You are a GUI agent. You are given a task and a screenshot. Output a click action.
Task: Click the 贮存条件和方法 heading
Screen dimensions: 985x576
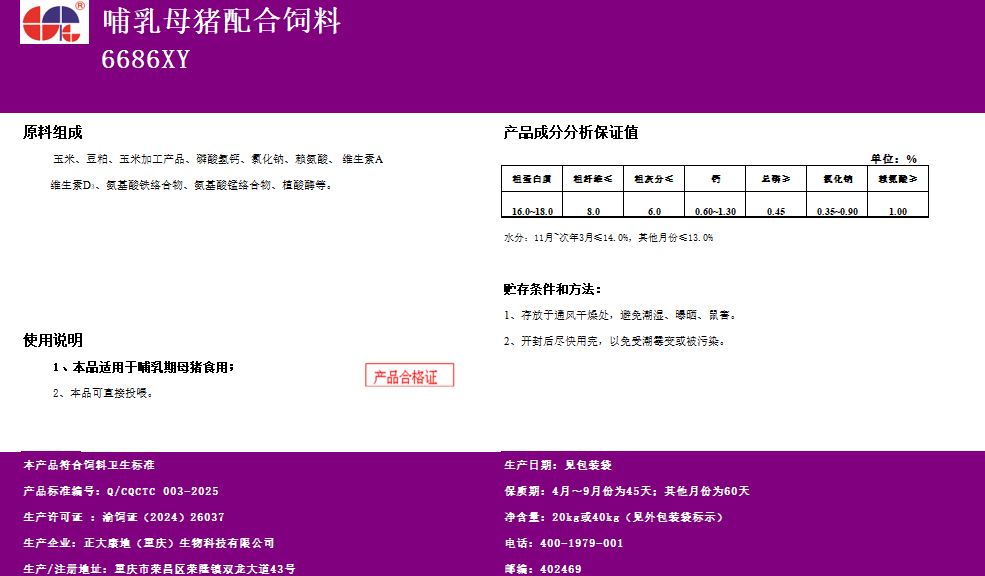coord(552,289)
